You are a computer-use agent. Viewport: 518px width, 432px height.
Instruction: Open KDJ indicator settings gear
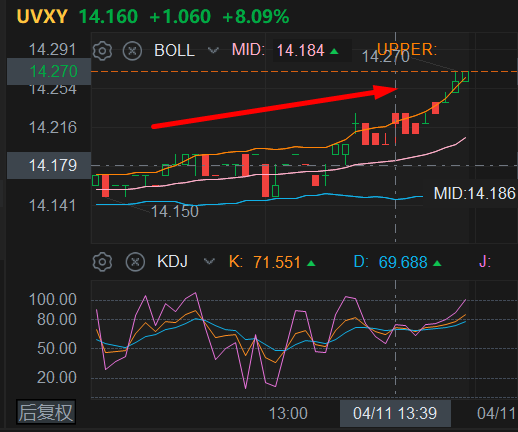(102, 262)
